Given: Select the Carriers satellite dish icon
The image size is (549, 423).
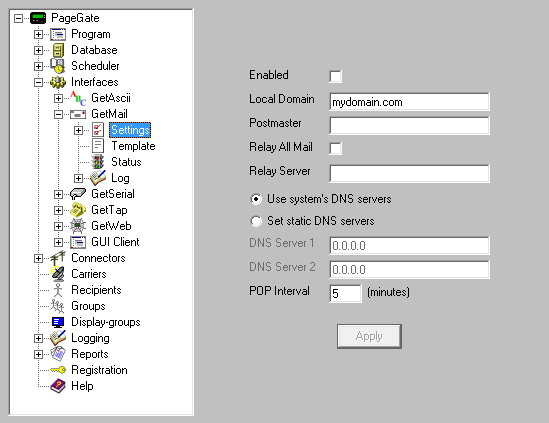Looking at the screenshot, I should pos(58,274).
